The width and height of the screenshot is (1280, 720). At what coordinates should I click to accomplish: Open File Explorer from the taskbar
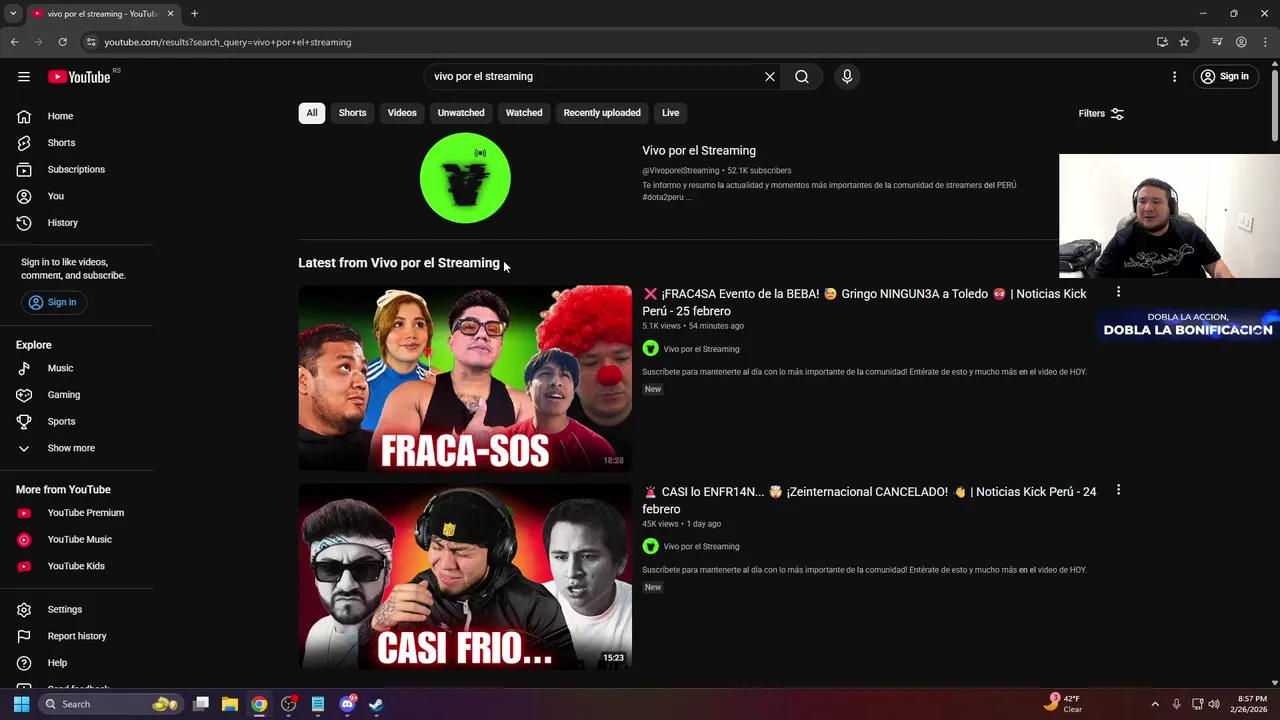[x=230, y=704]
